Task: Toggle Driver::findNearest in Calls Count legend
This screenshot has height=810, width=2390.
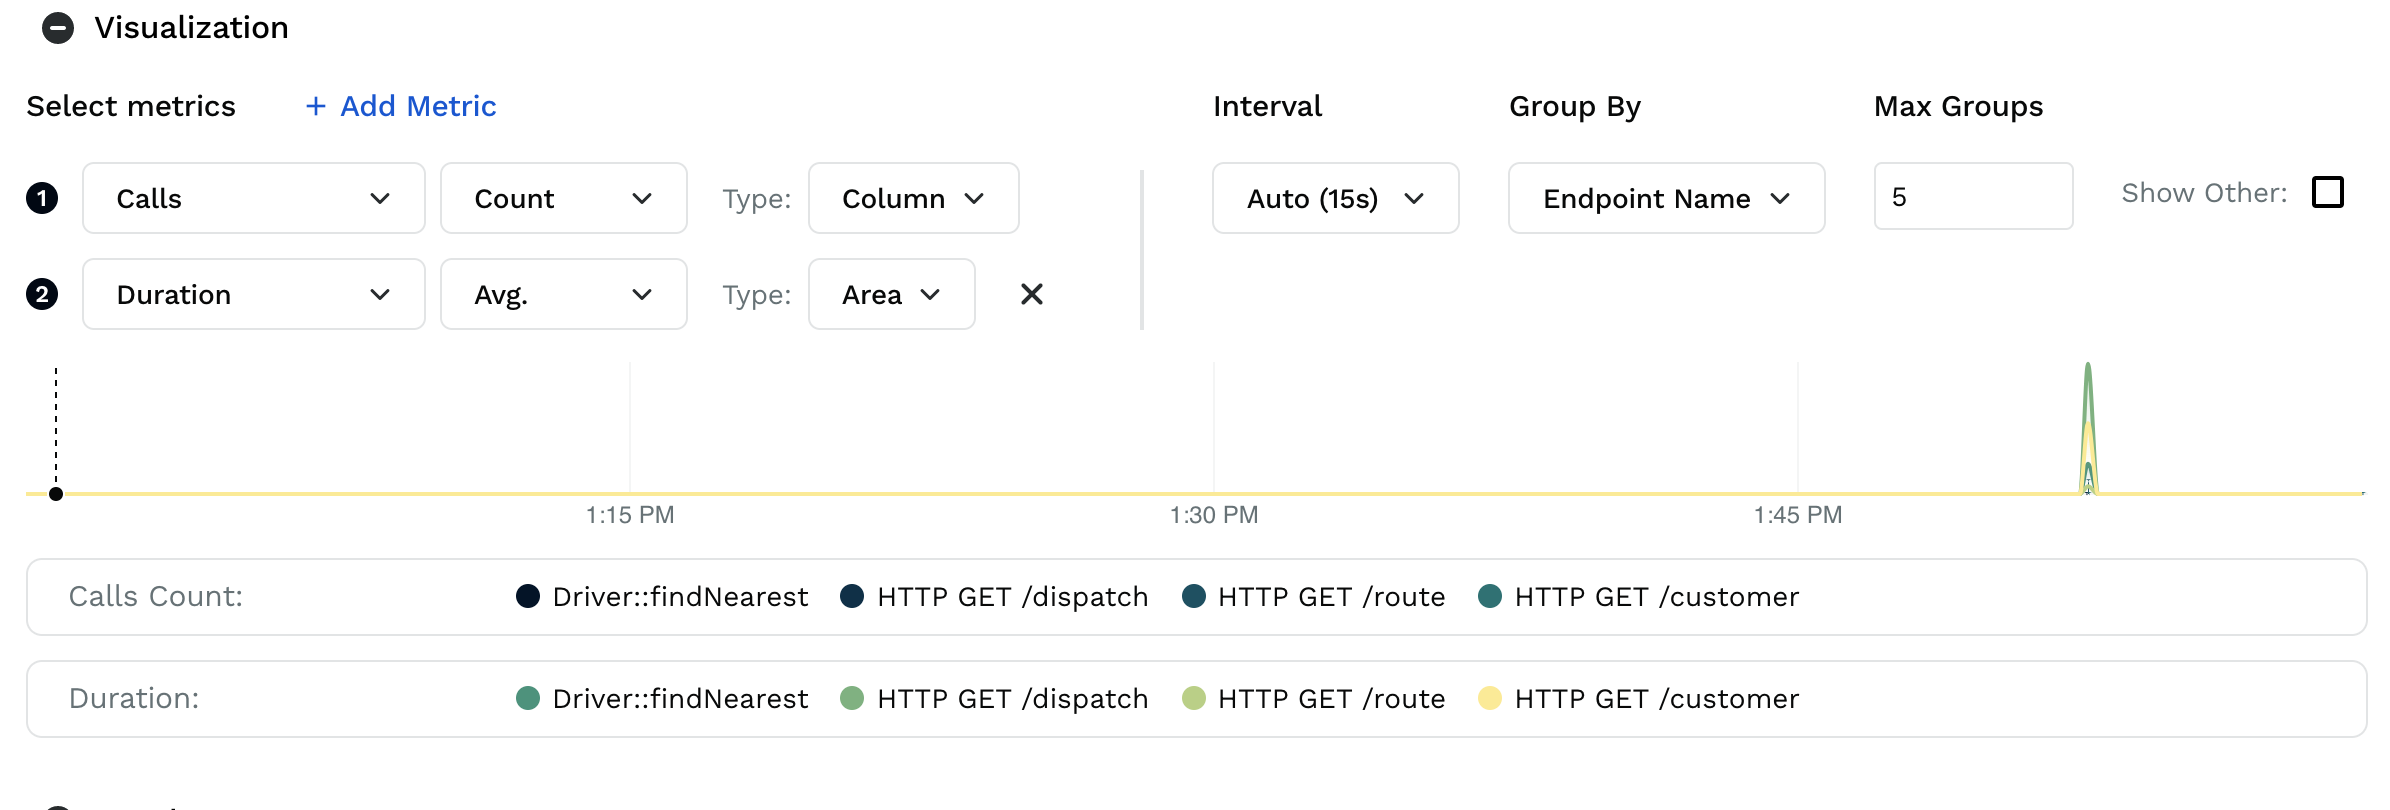Action: (662, 597)
